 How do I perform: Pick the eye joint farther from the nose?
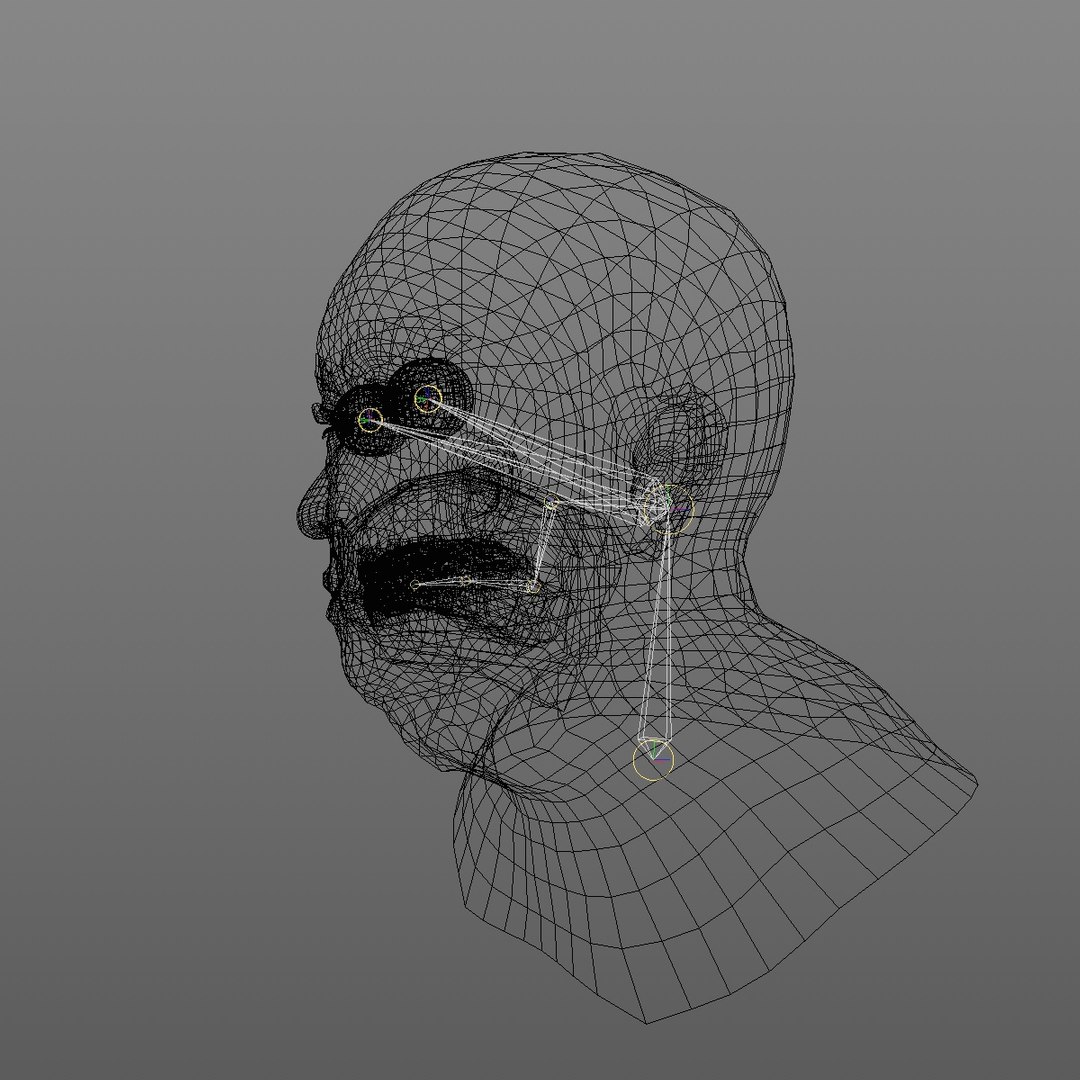pos(428,399)
